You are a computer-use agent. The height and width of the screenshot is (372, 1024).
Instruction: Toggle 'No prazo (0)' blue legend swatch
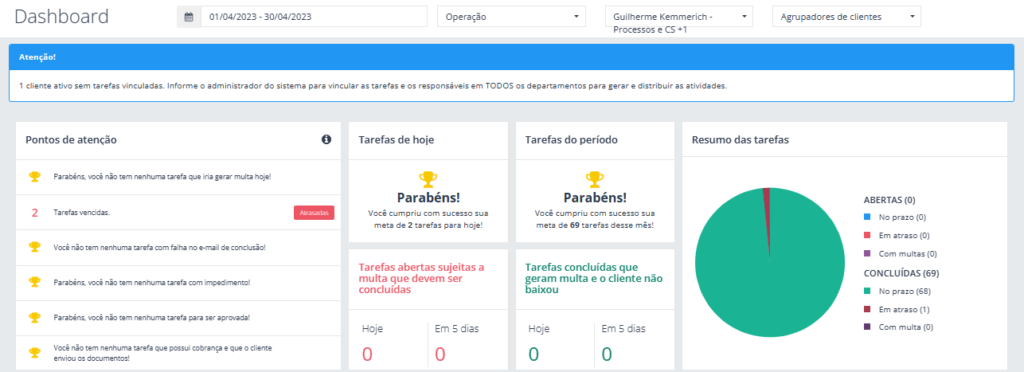coord(867,217)
